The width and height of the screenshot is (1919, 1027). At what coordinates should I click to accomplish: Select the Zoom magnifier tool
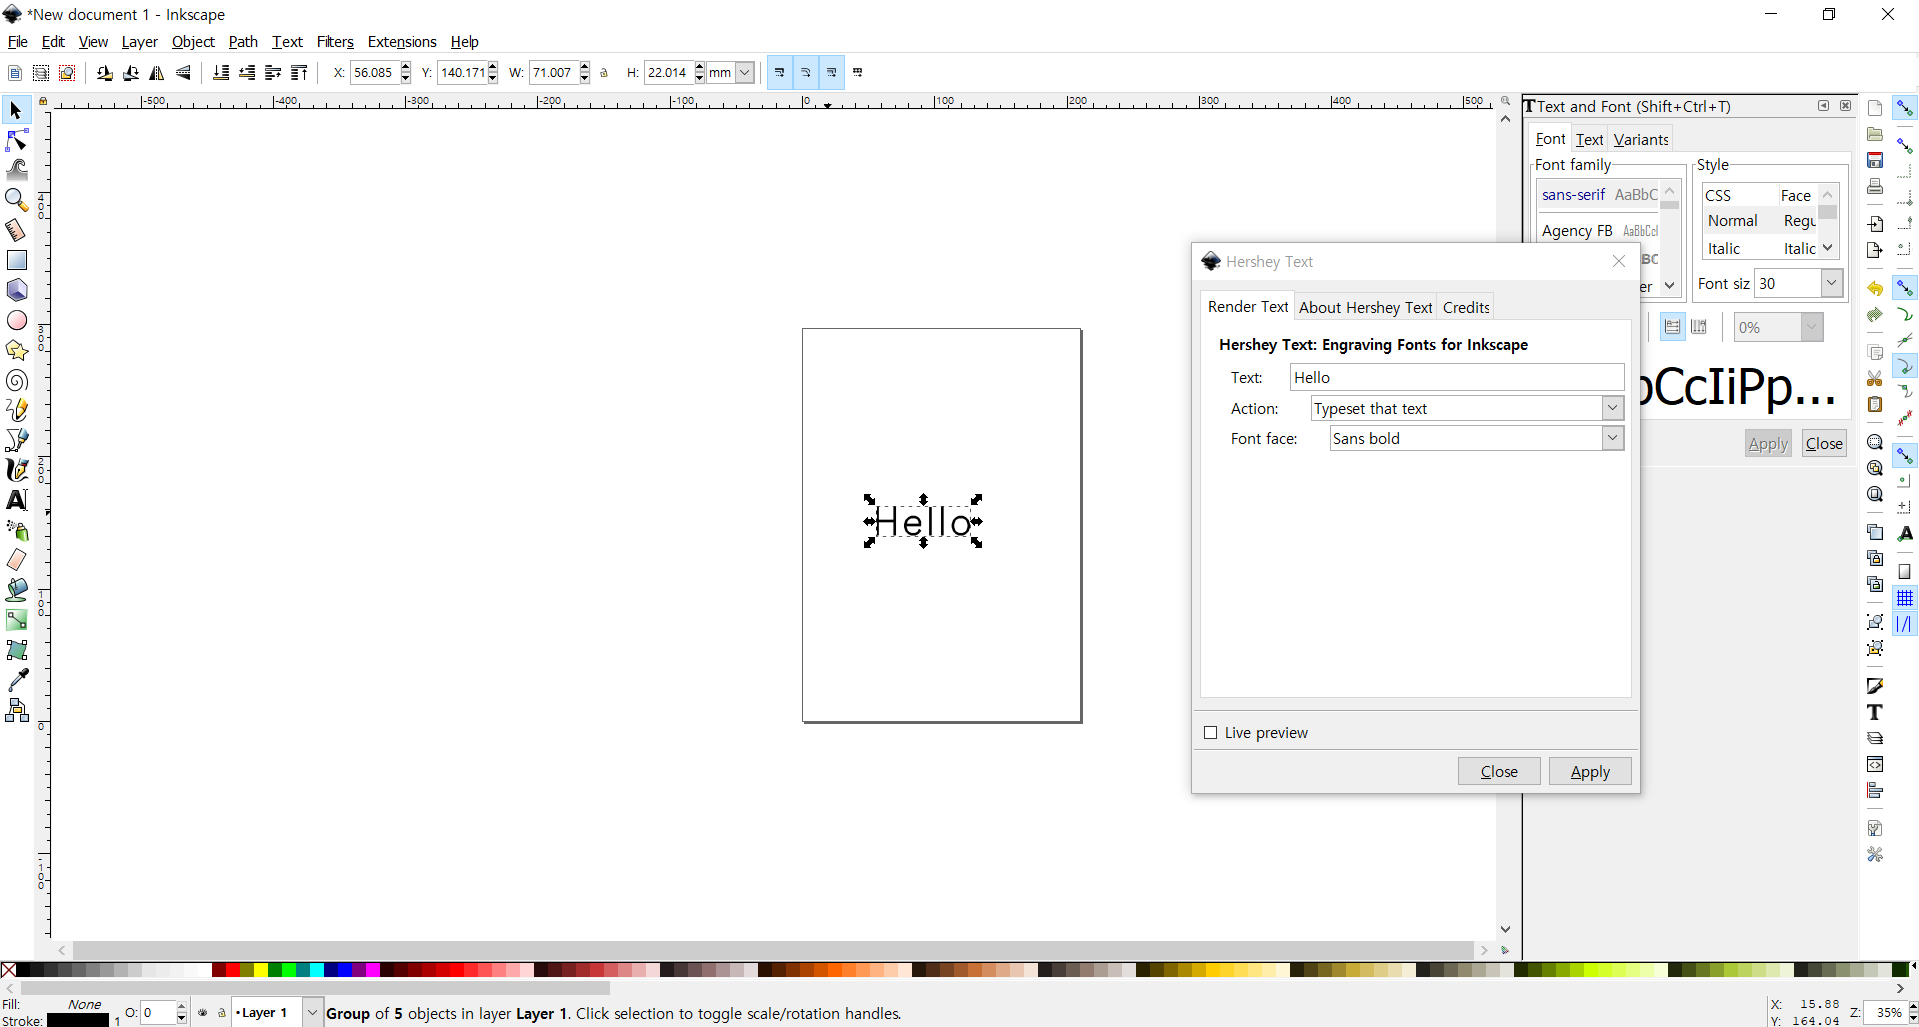coord(16,200)
